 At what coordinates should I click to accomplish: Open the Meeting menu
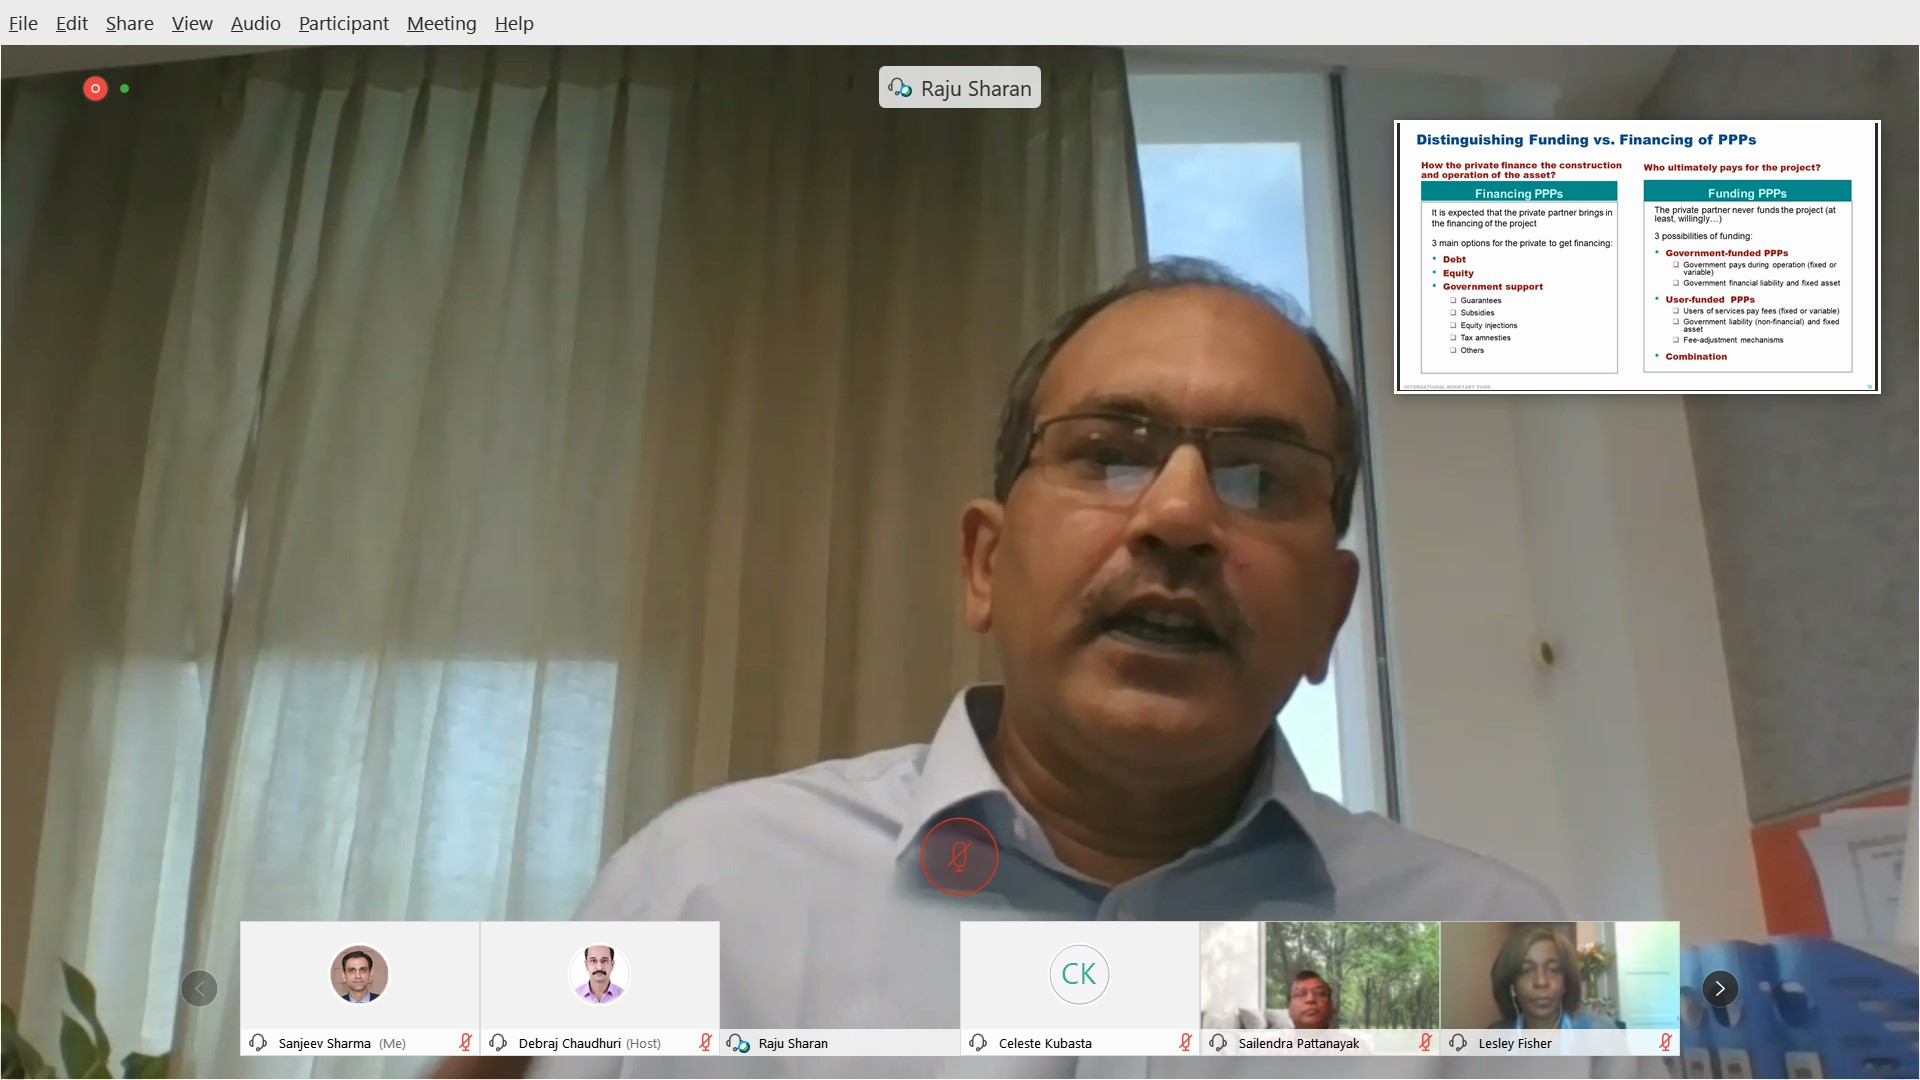click(441, 23)
